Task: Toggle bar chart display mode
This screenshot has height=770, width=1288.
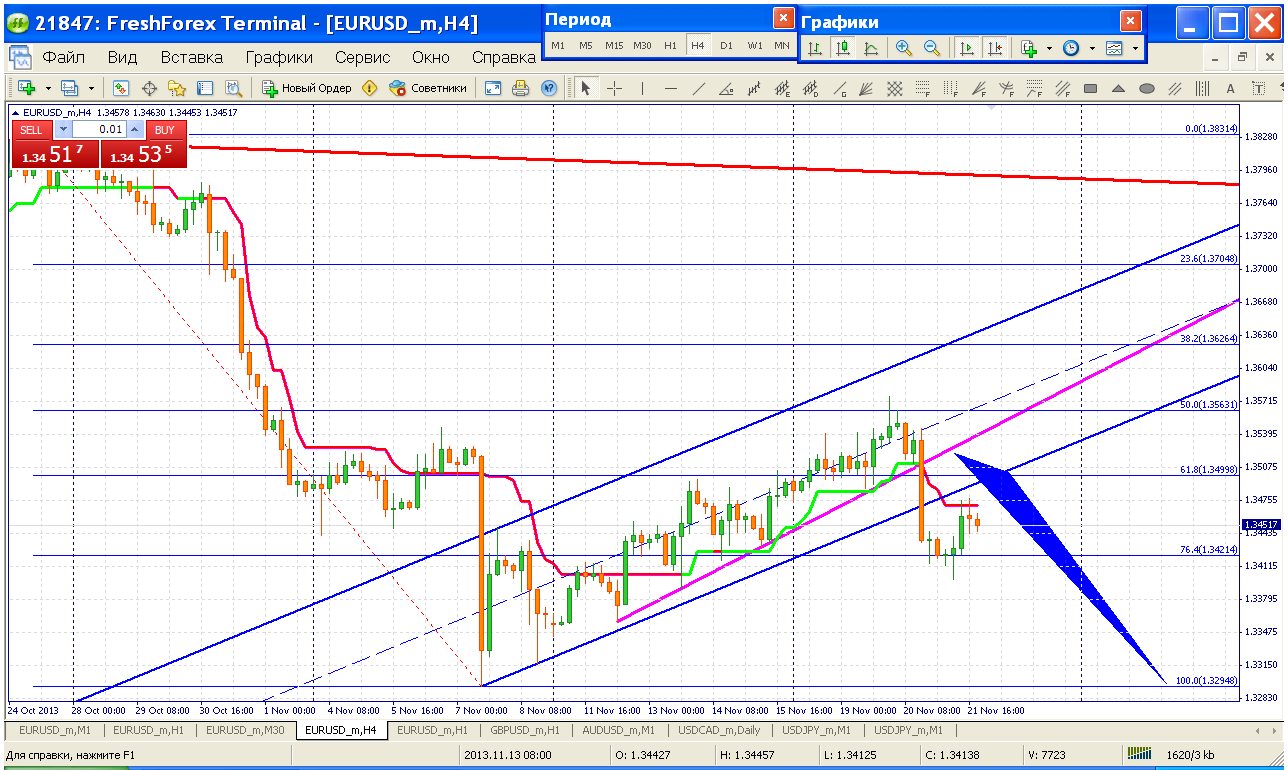Action: click(815, 47)
